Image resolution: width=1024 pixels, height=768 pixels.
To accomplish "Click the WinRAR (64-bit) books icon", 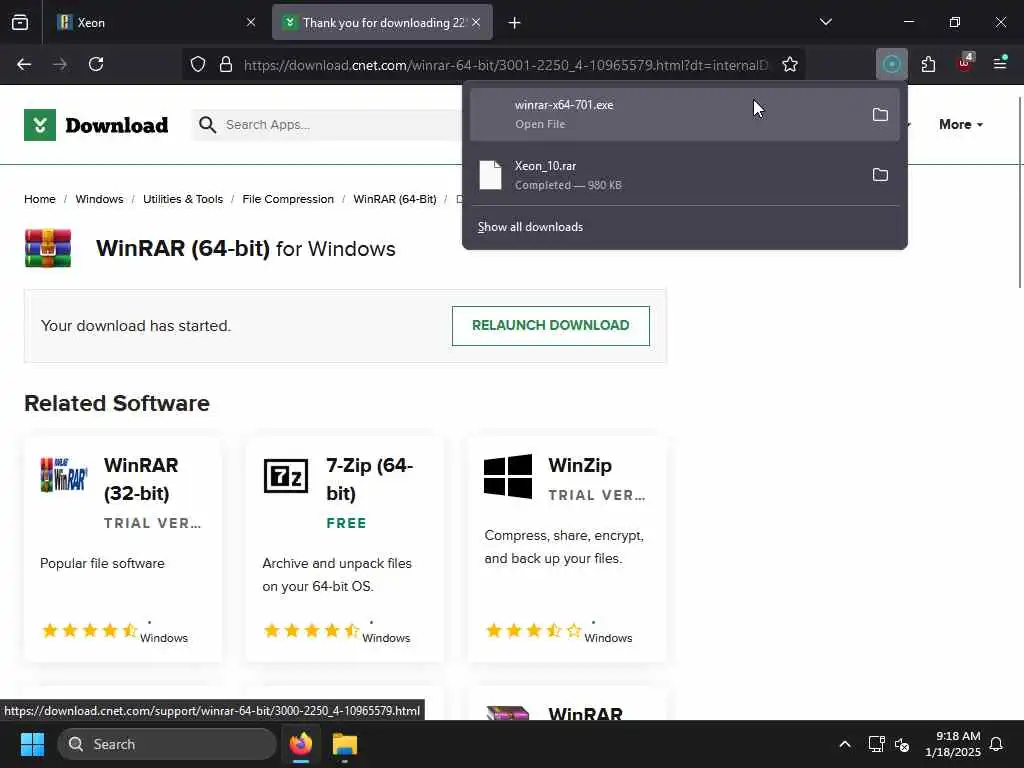I will tap(48, 248).
